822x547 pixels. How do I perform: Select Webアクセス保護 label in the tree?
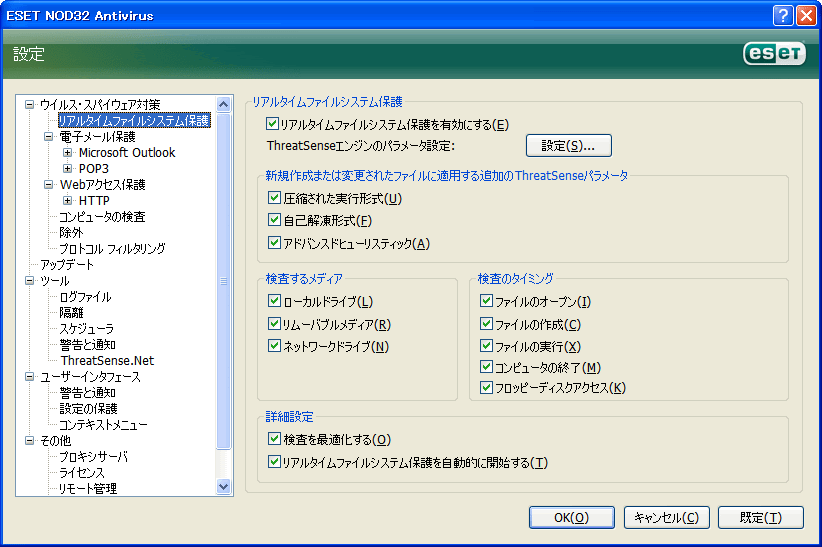point(103,185)
